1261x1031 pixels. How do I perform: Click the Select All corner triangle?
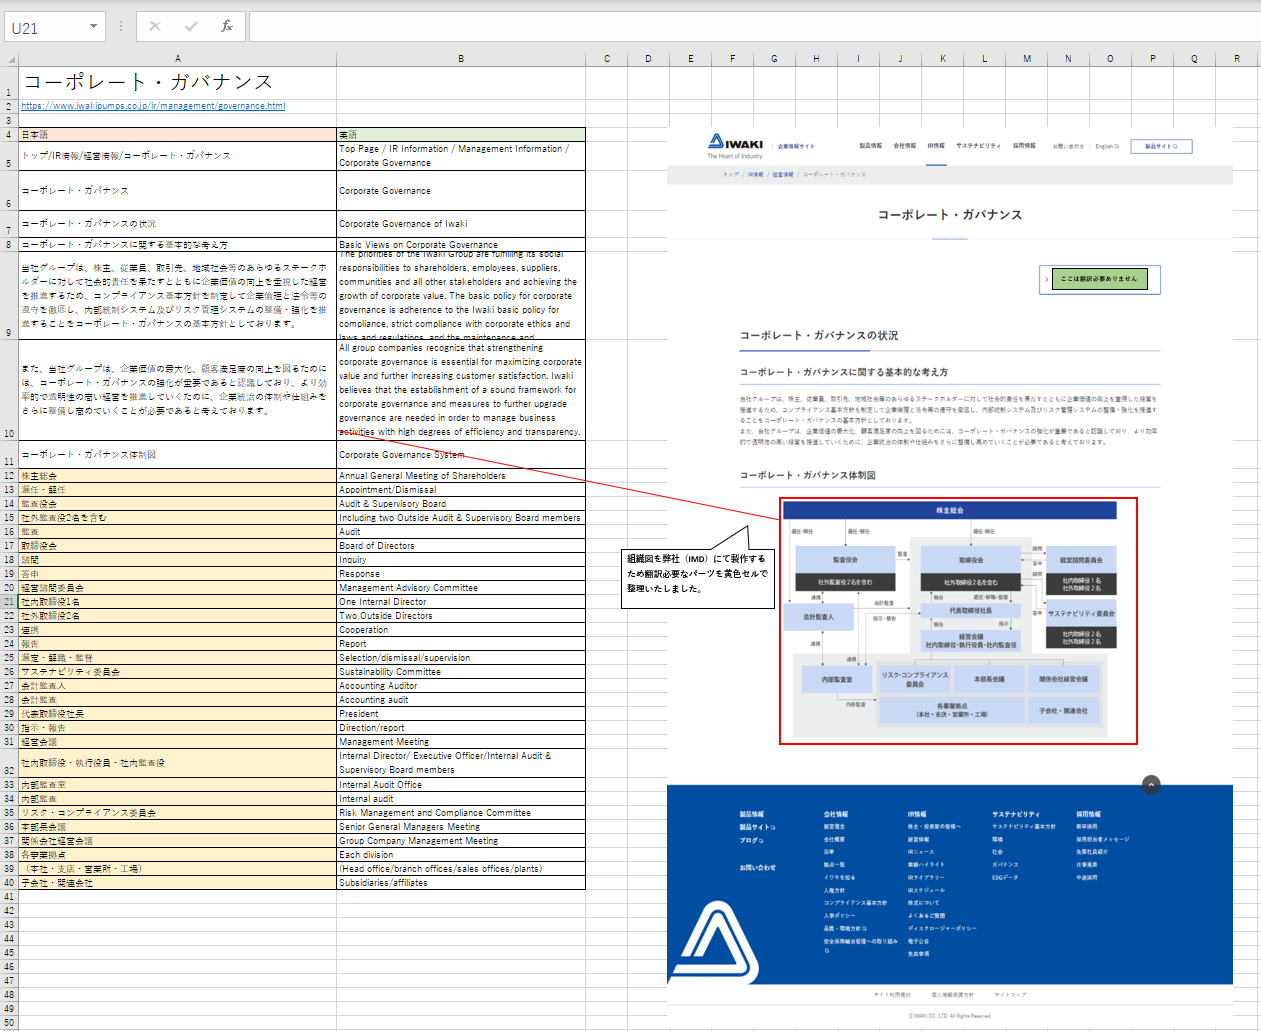coord(9,59)
